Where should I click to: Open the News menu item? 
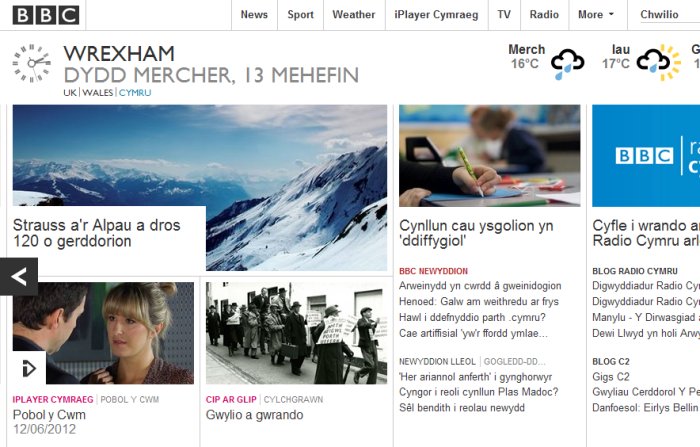[254, 15]
